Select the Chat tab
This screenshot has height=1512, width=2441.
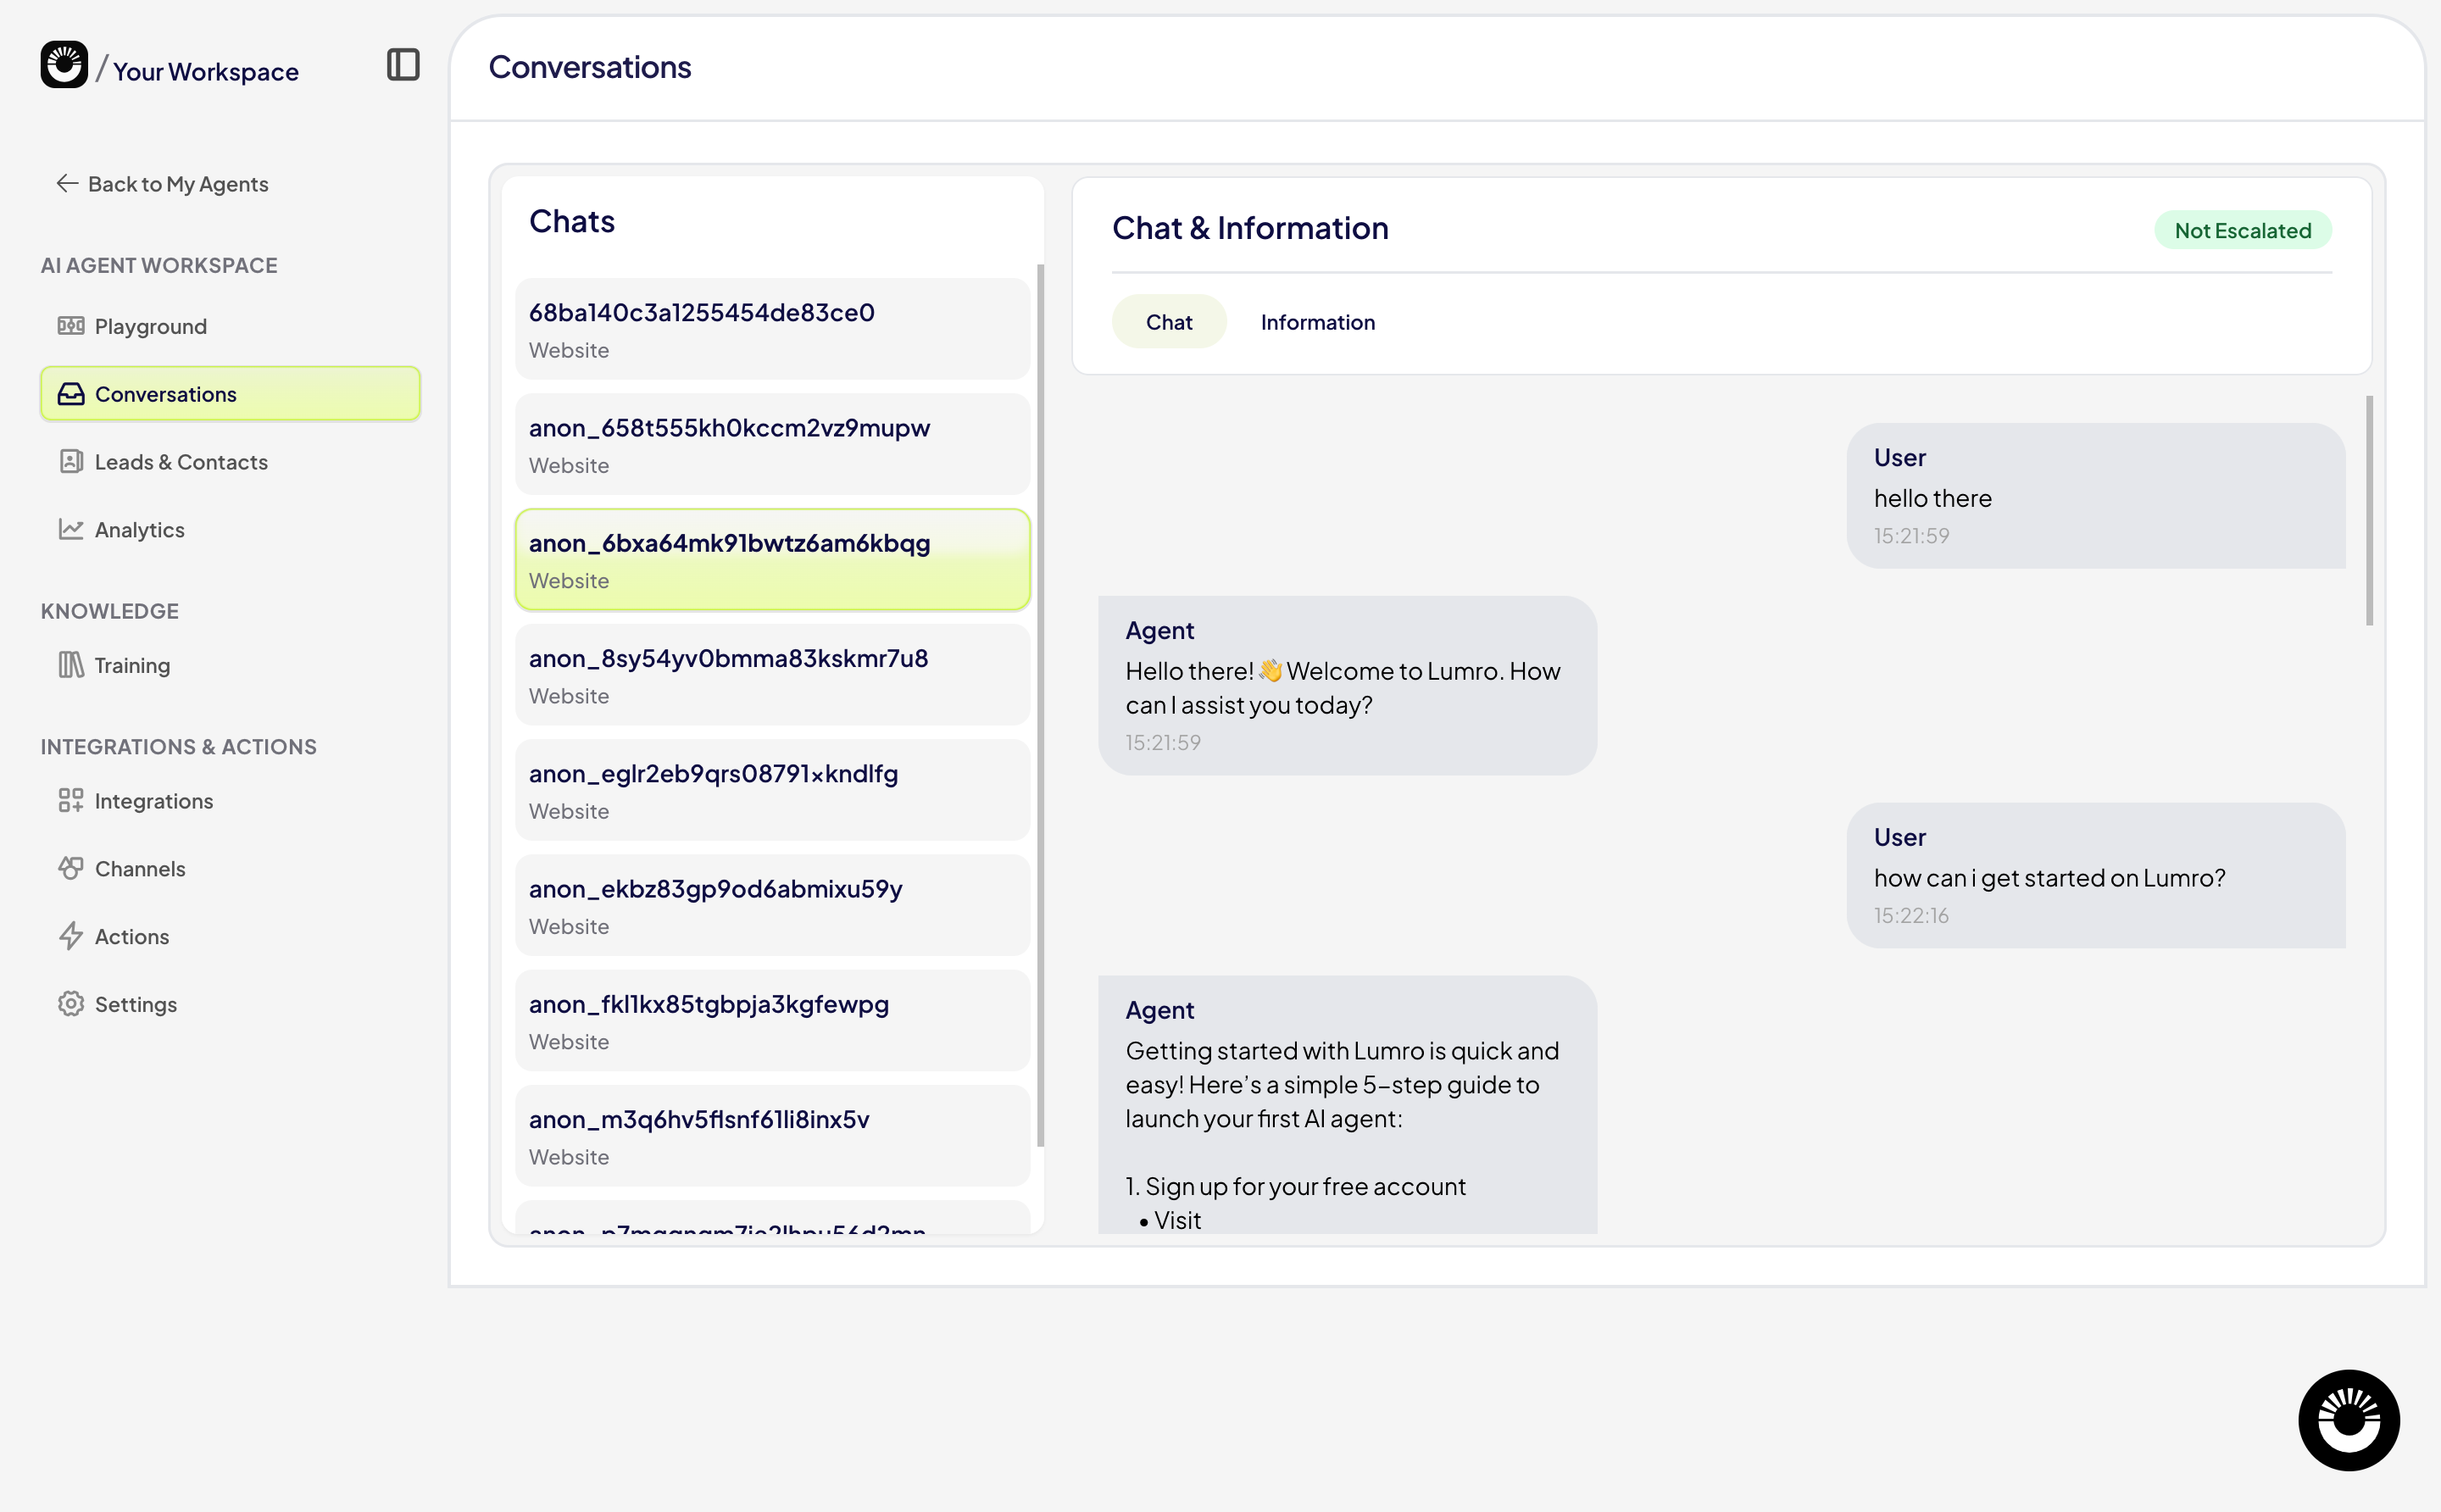[x=1168, y=322]
